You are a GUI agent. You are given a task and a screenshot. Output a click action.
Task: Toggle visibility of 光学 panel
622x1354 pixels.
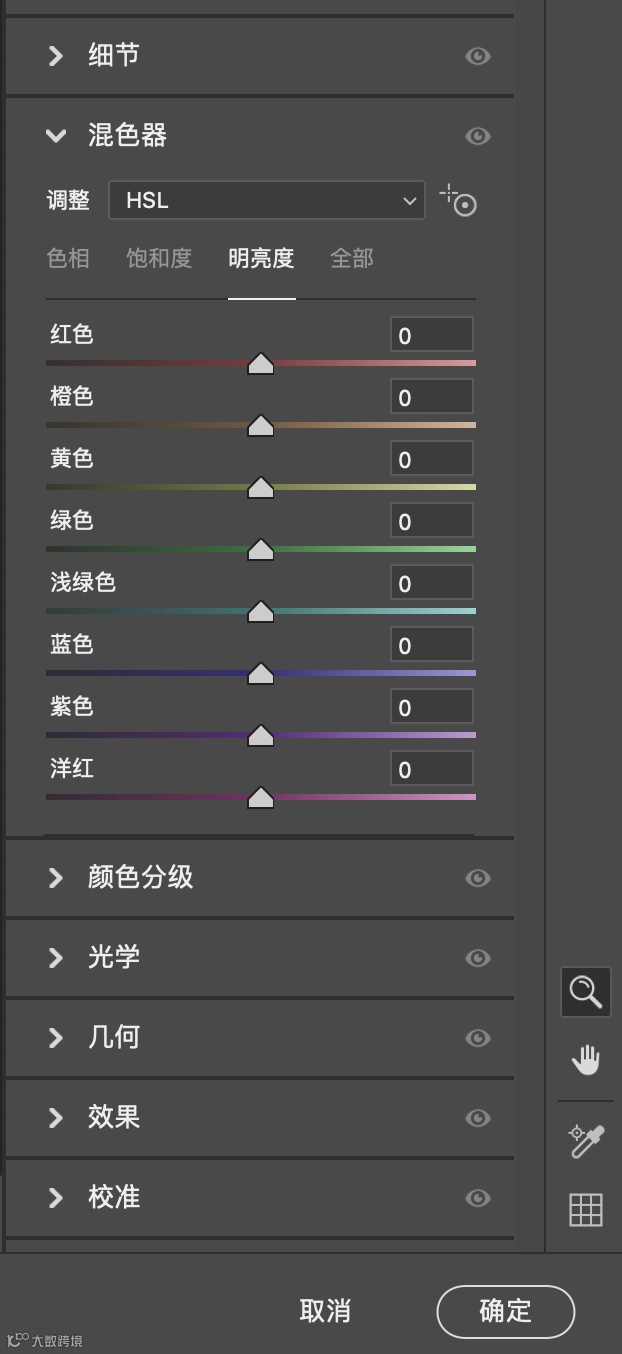tap(478, 958)
